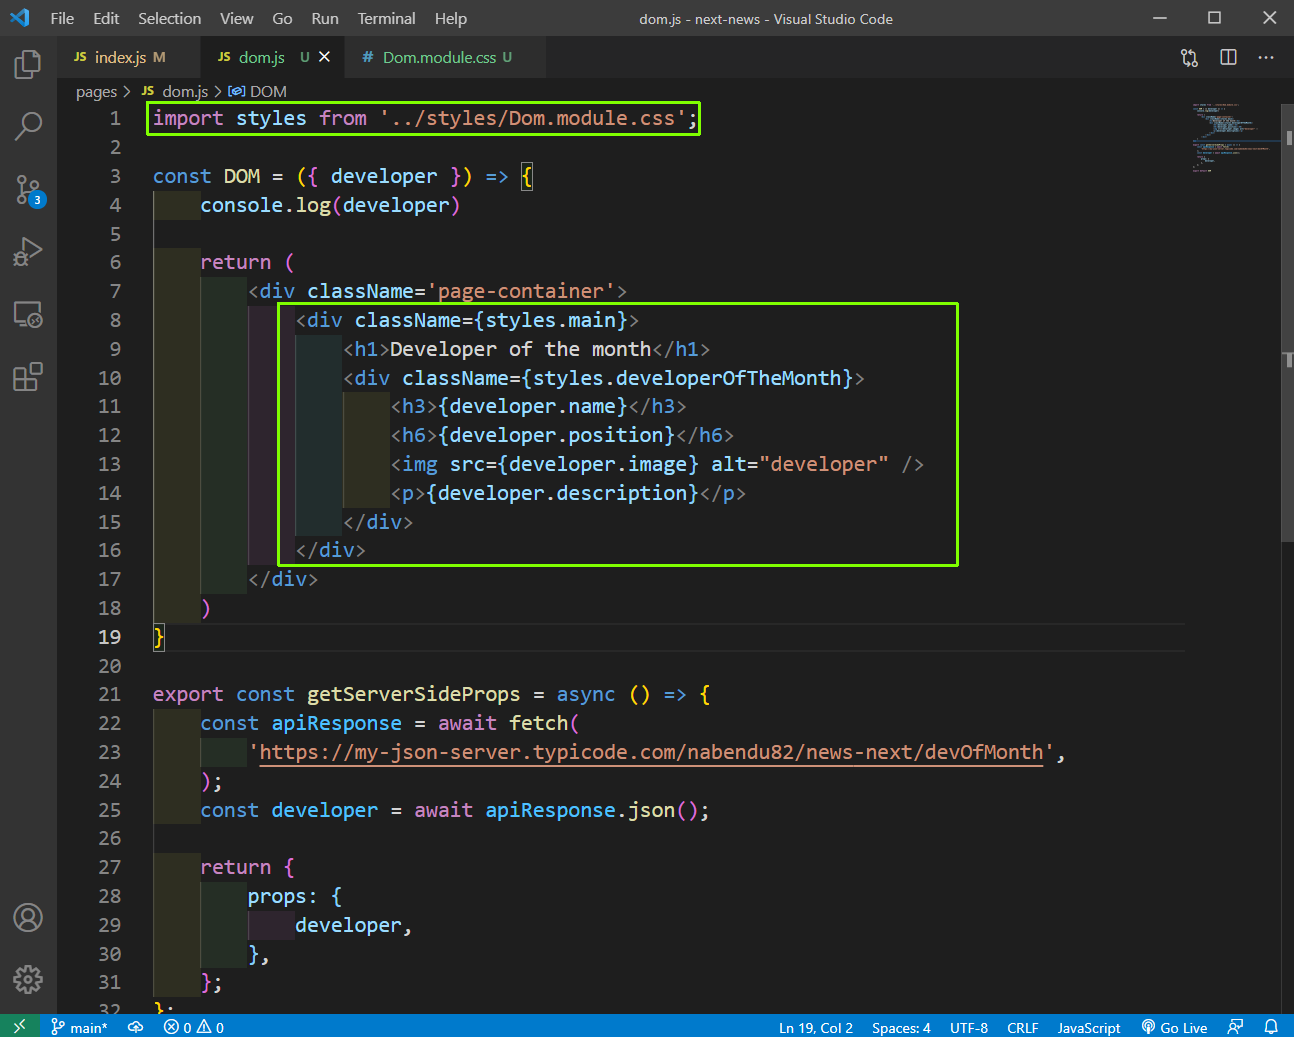Viewport: 1294px width, 1037px height.
Task: Open the Remote Explorer view
Action: [x=28, y=315]
